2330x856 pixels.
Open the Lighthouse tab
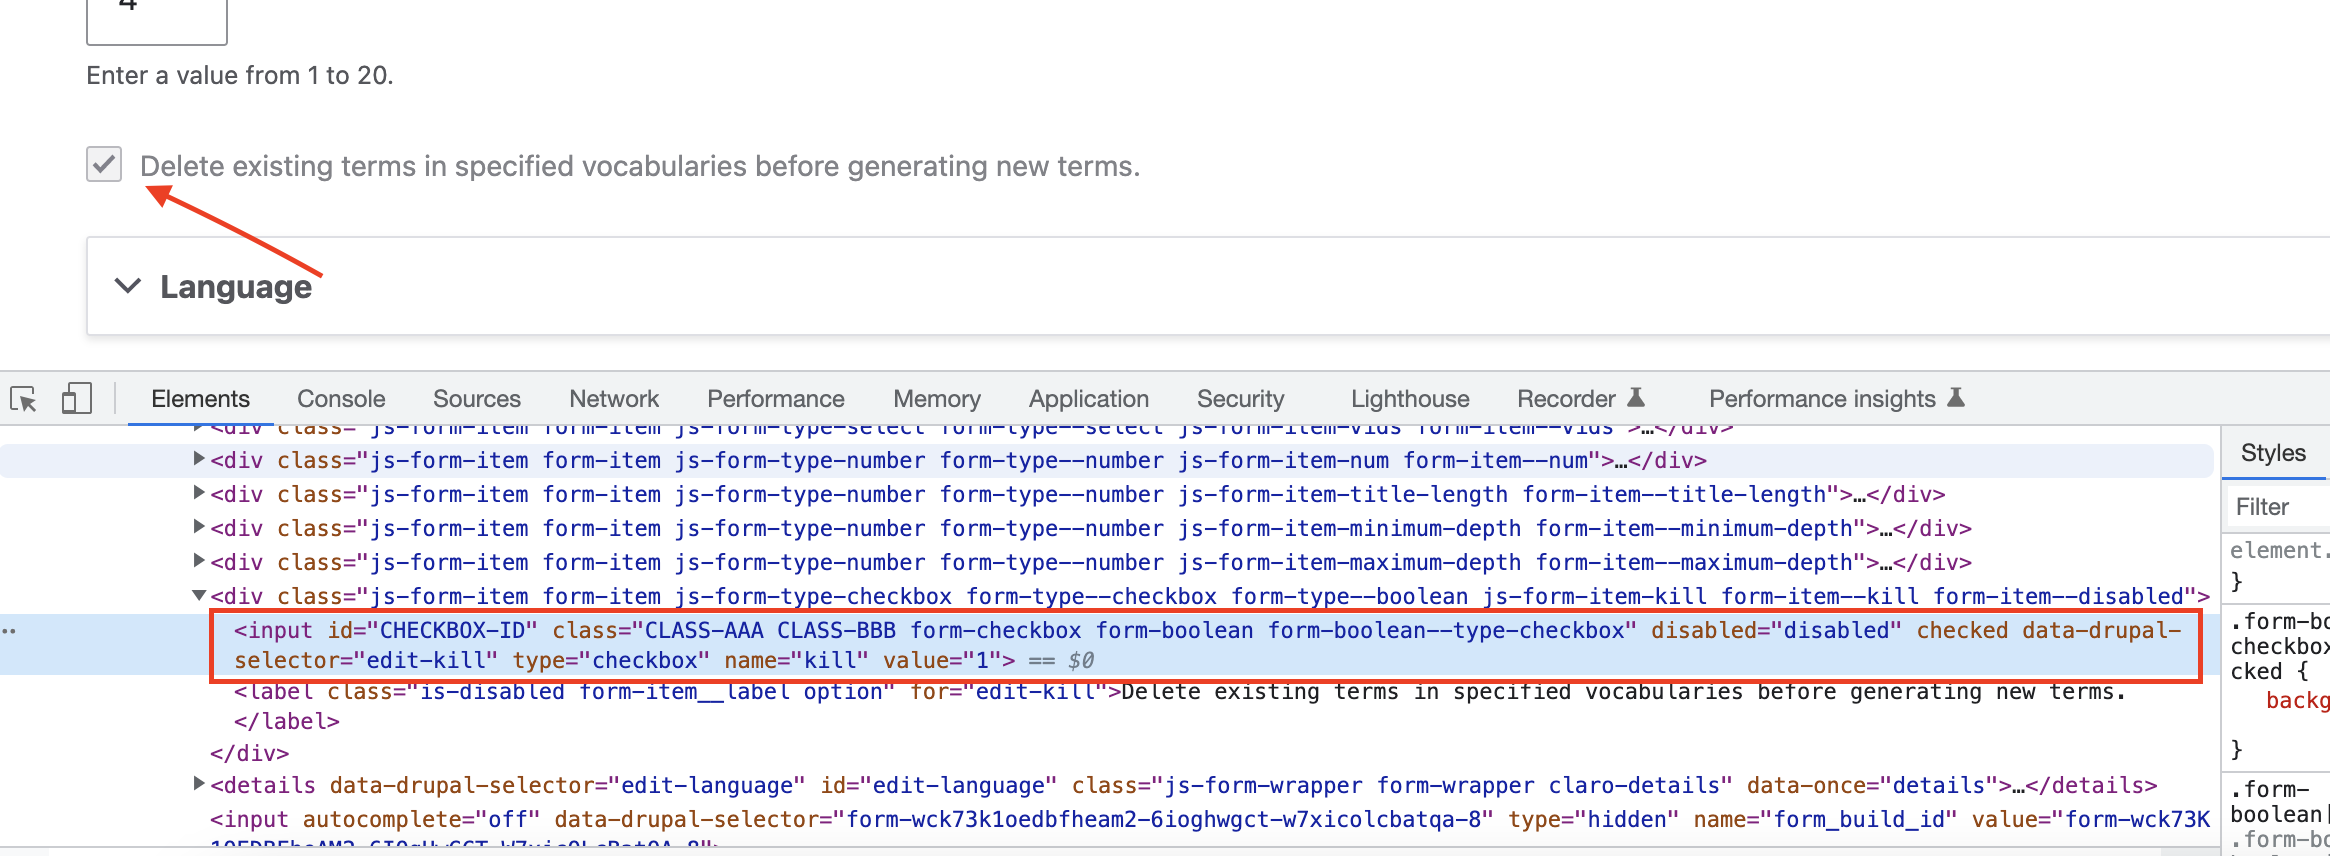1409,399
